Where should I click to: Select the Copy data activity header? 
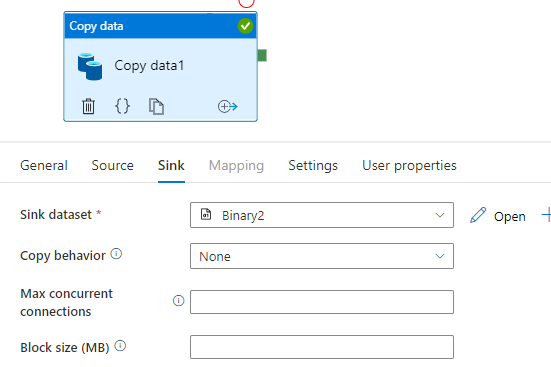pyautogui.click(x=161, y=25)
